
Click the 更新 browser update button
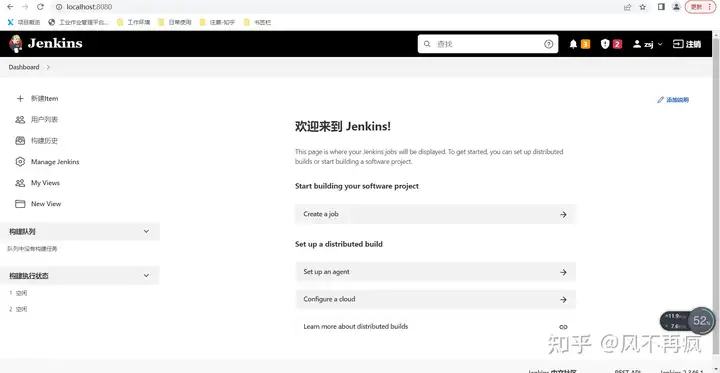click(x=701, y=7)
